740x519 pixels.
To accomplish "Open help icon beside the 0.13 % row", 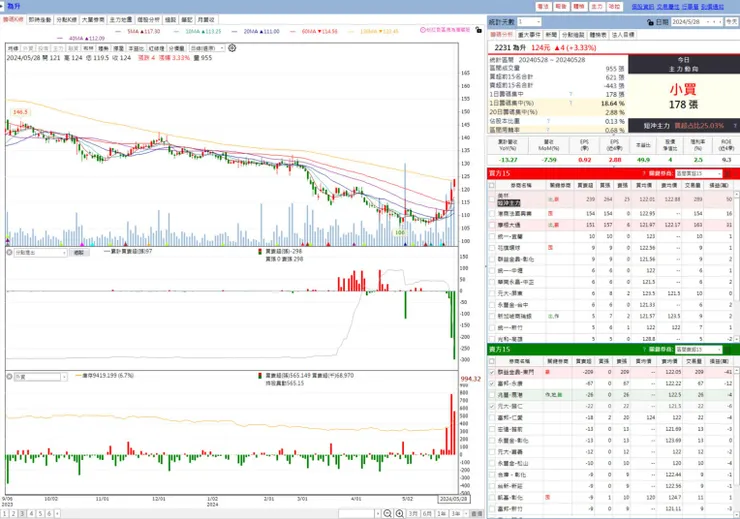I will tap(548, 121).
